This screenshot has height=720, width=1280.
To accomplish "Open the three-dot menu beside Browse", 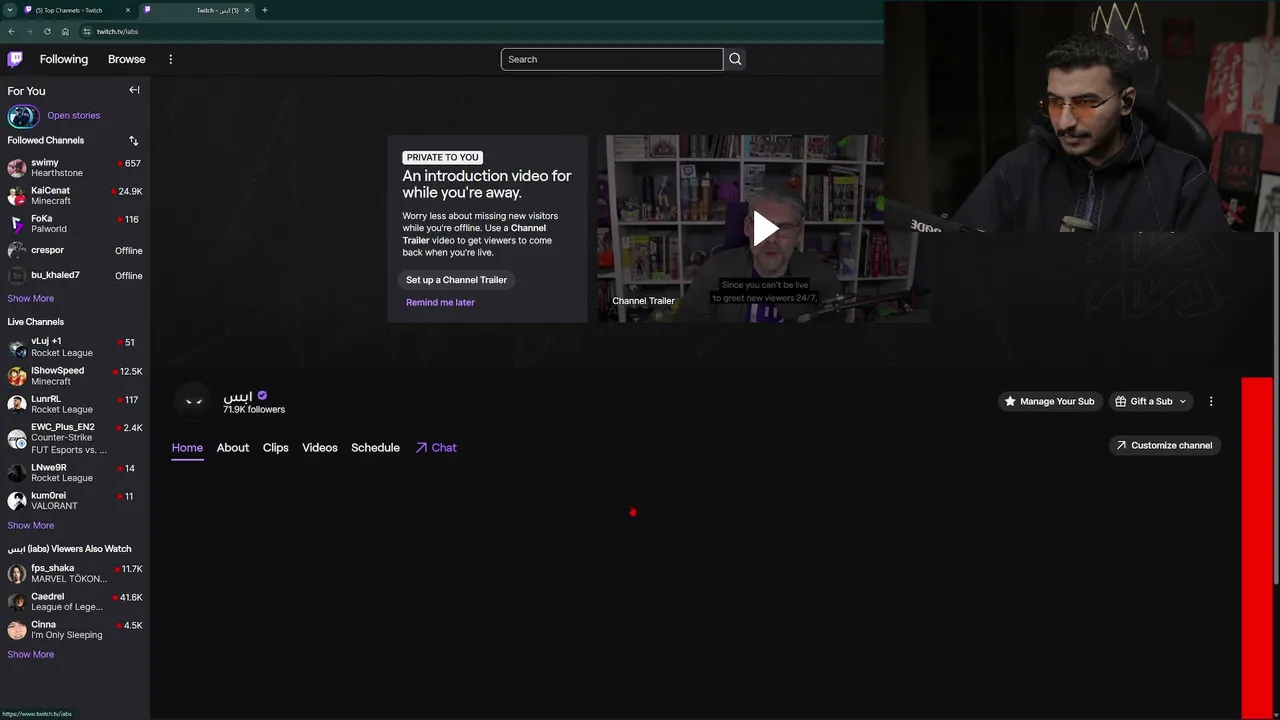I will [x=170, y=59].
